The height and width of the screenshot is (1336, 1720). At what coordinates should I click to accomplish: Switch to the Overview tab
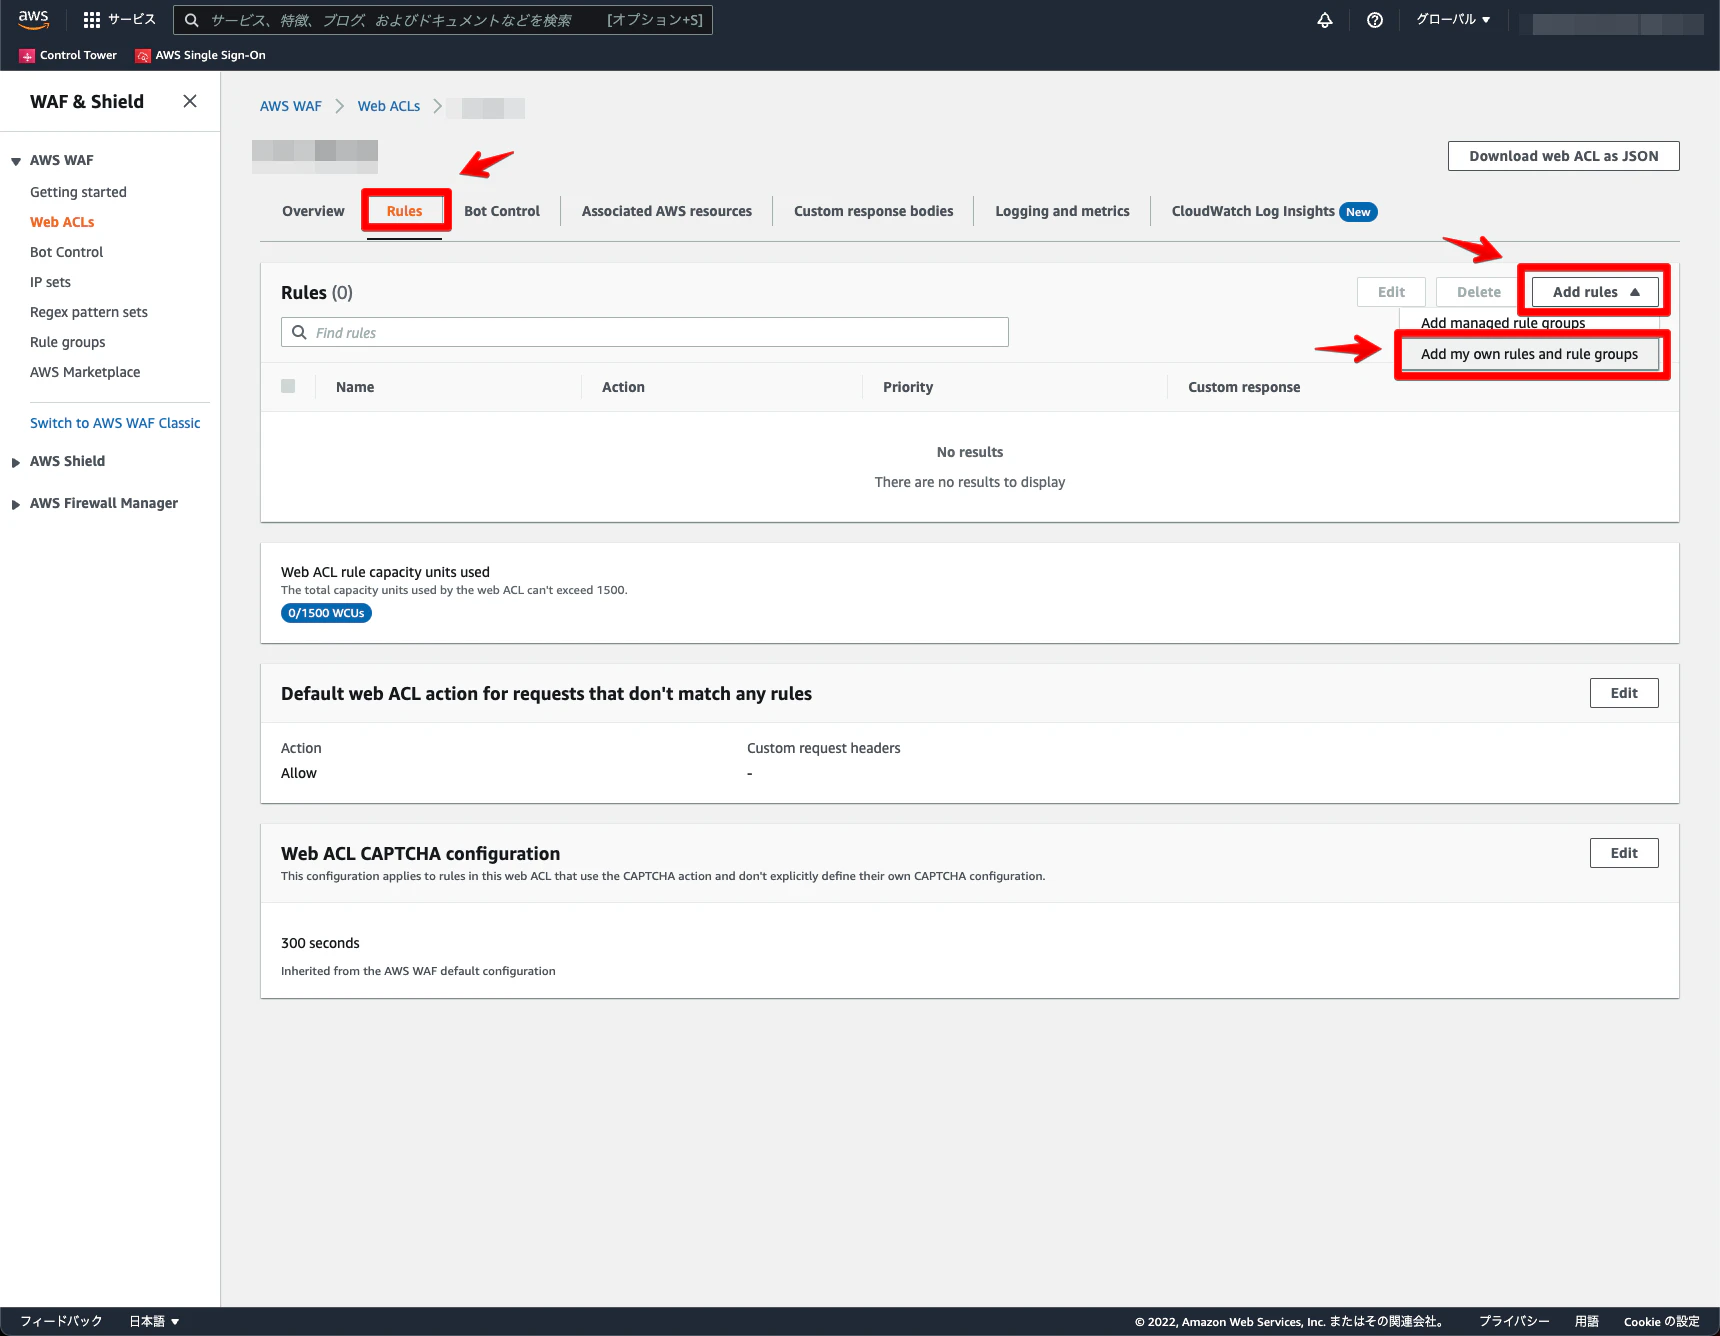click(x=313, y=211)
